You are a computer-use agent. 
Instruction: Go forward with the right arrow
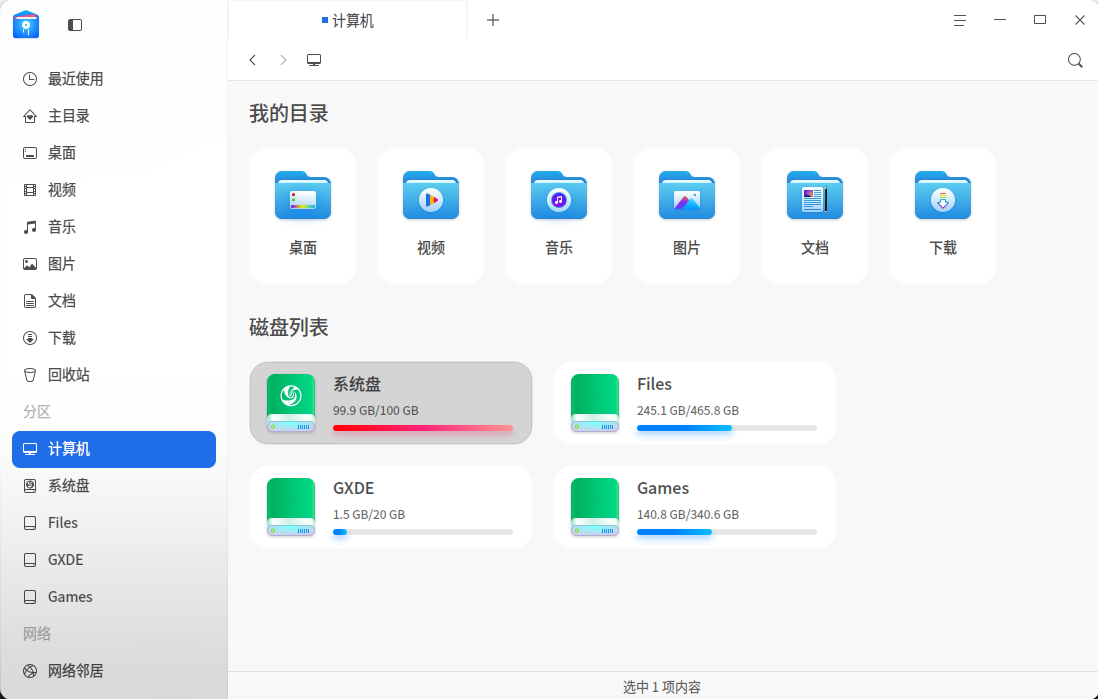[x=283, y=60]
